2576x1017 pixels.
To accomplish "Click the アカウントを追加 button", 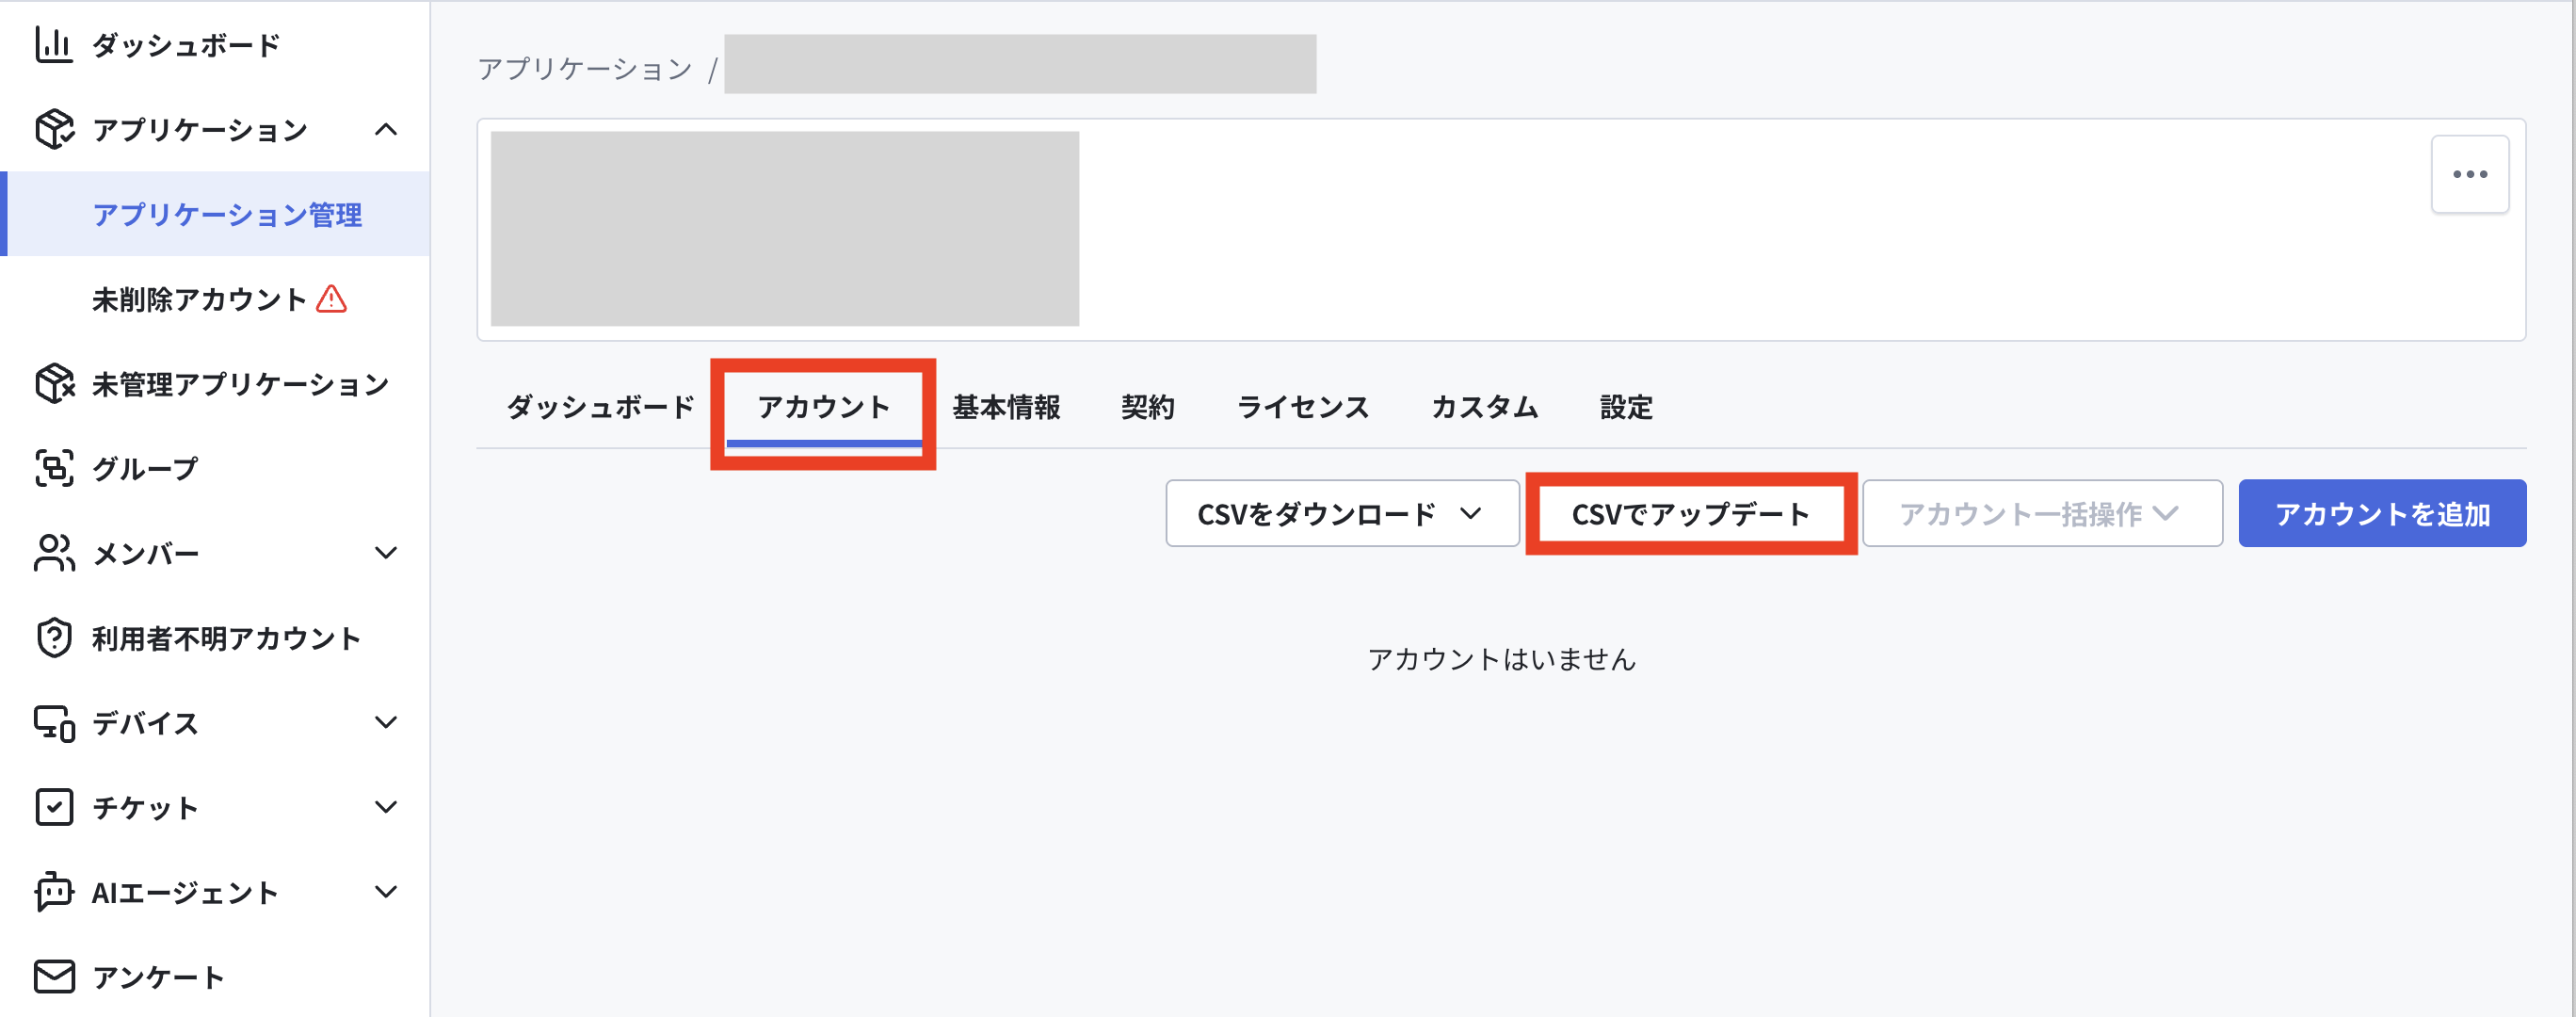I will (2382, 514).
